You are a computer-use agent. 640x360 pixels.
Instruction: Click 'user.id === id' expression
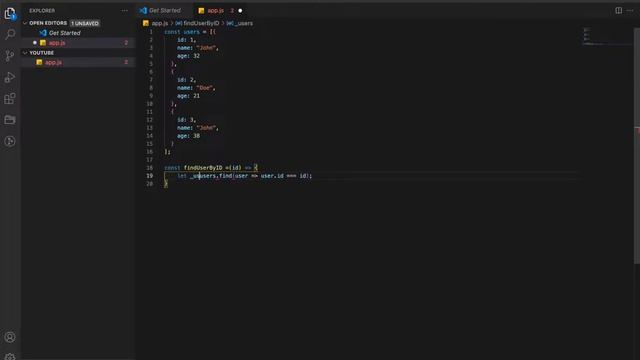[284, 176]
